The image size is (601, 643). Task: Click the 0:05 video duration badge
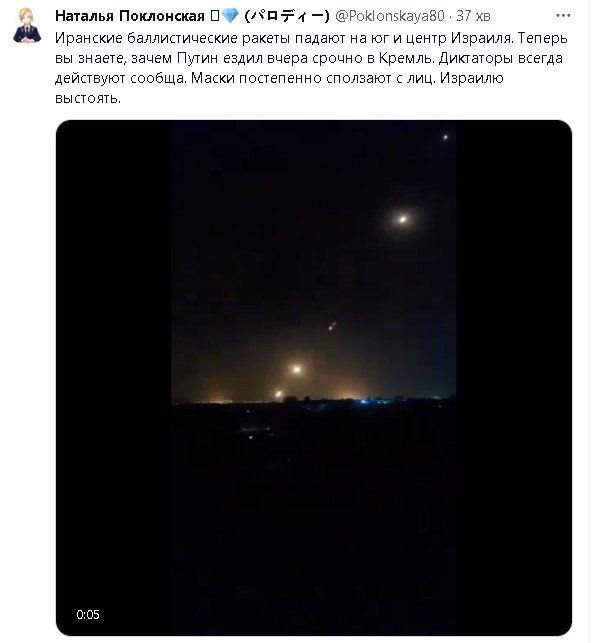click(88, 614)
